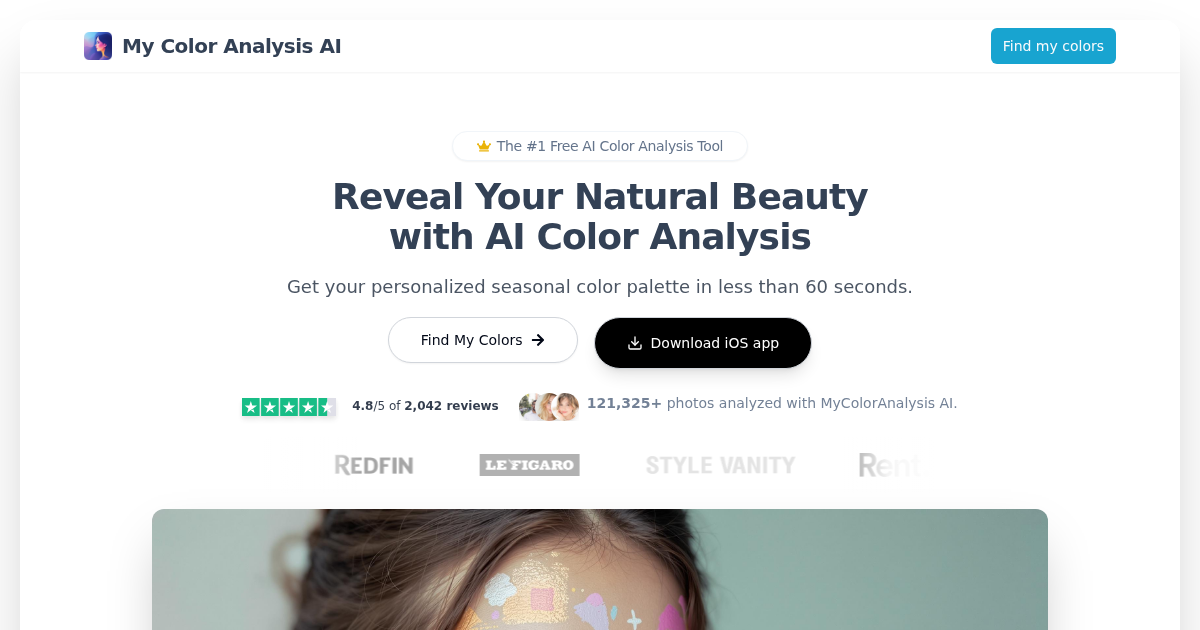Click the arrow icon in Find My Colors
Screen dimensions: 1200x630
(538, 340)
